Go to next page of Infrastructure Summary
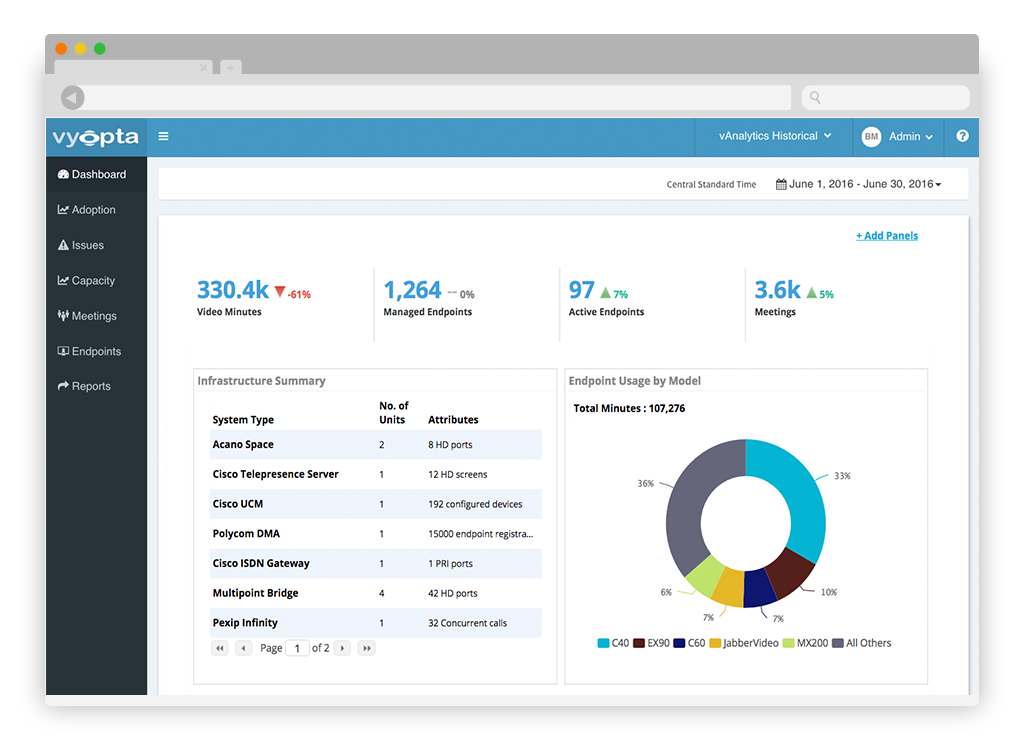The image size is (1024, 740). (342, 648)
